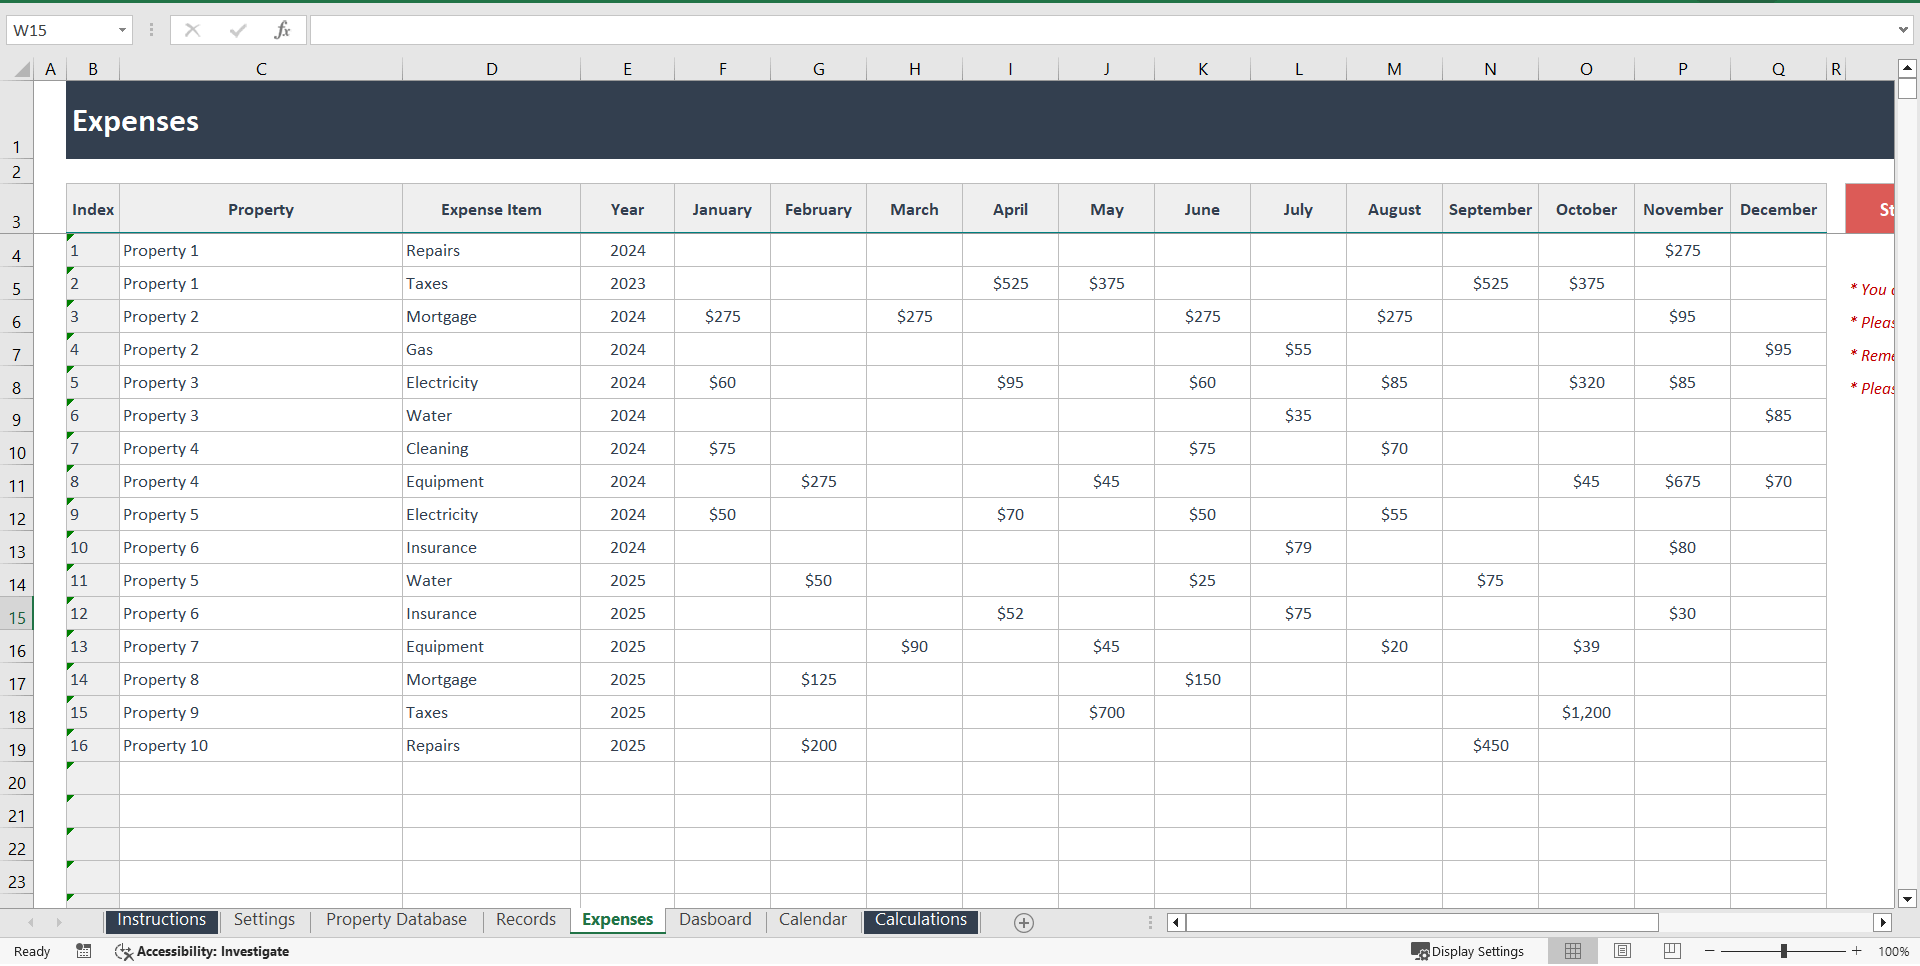
Task: Select column P header
Action: 1682,69
